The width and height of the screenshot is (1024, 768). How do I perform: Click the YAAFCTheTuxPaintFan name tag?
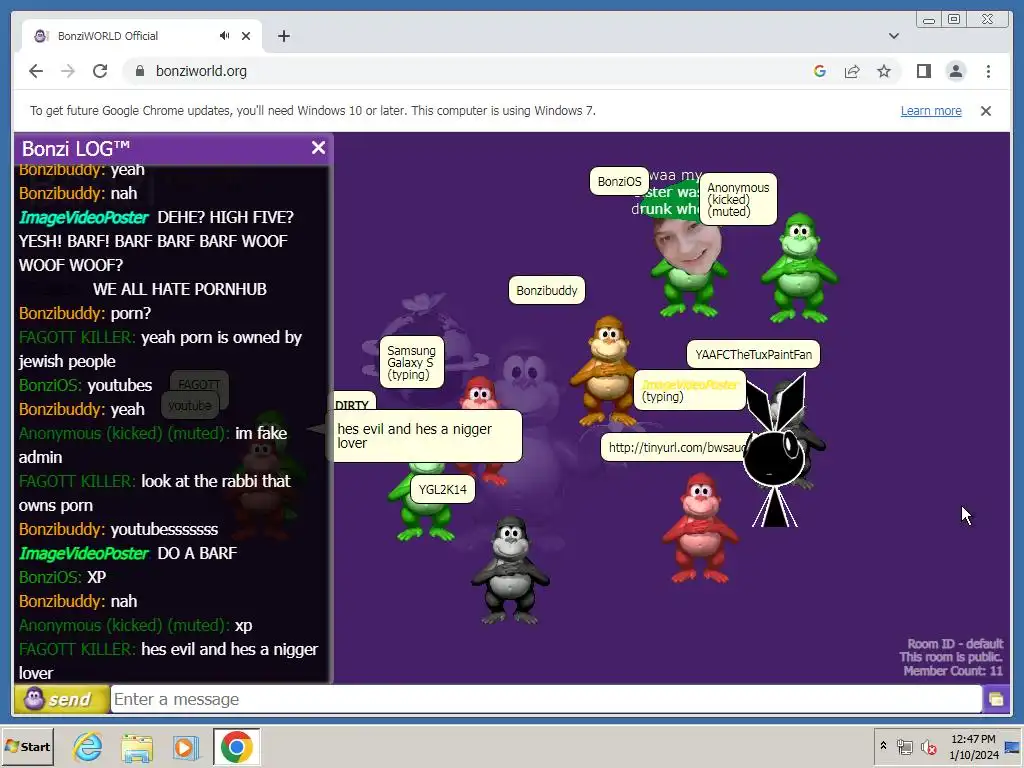[753, 355]
